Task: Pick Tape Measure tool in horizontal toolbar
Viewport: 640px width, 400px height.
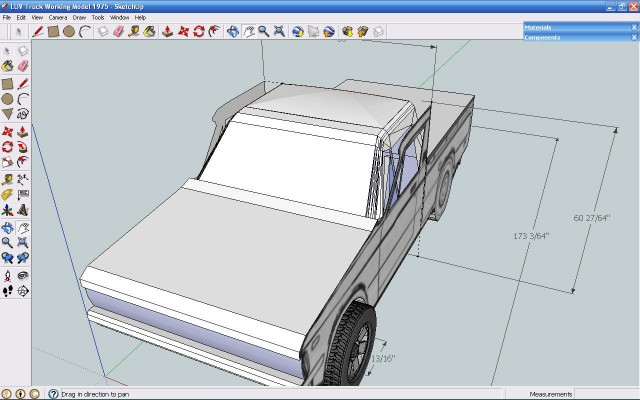Action: [x=134, y=31]
